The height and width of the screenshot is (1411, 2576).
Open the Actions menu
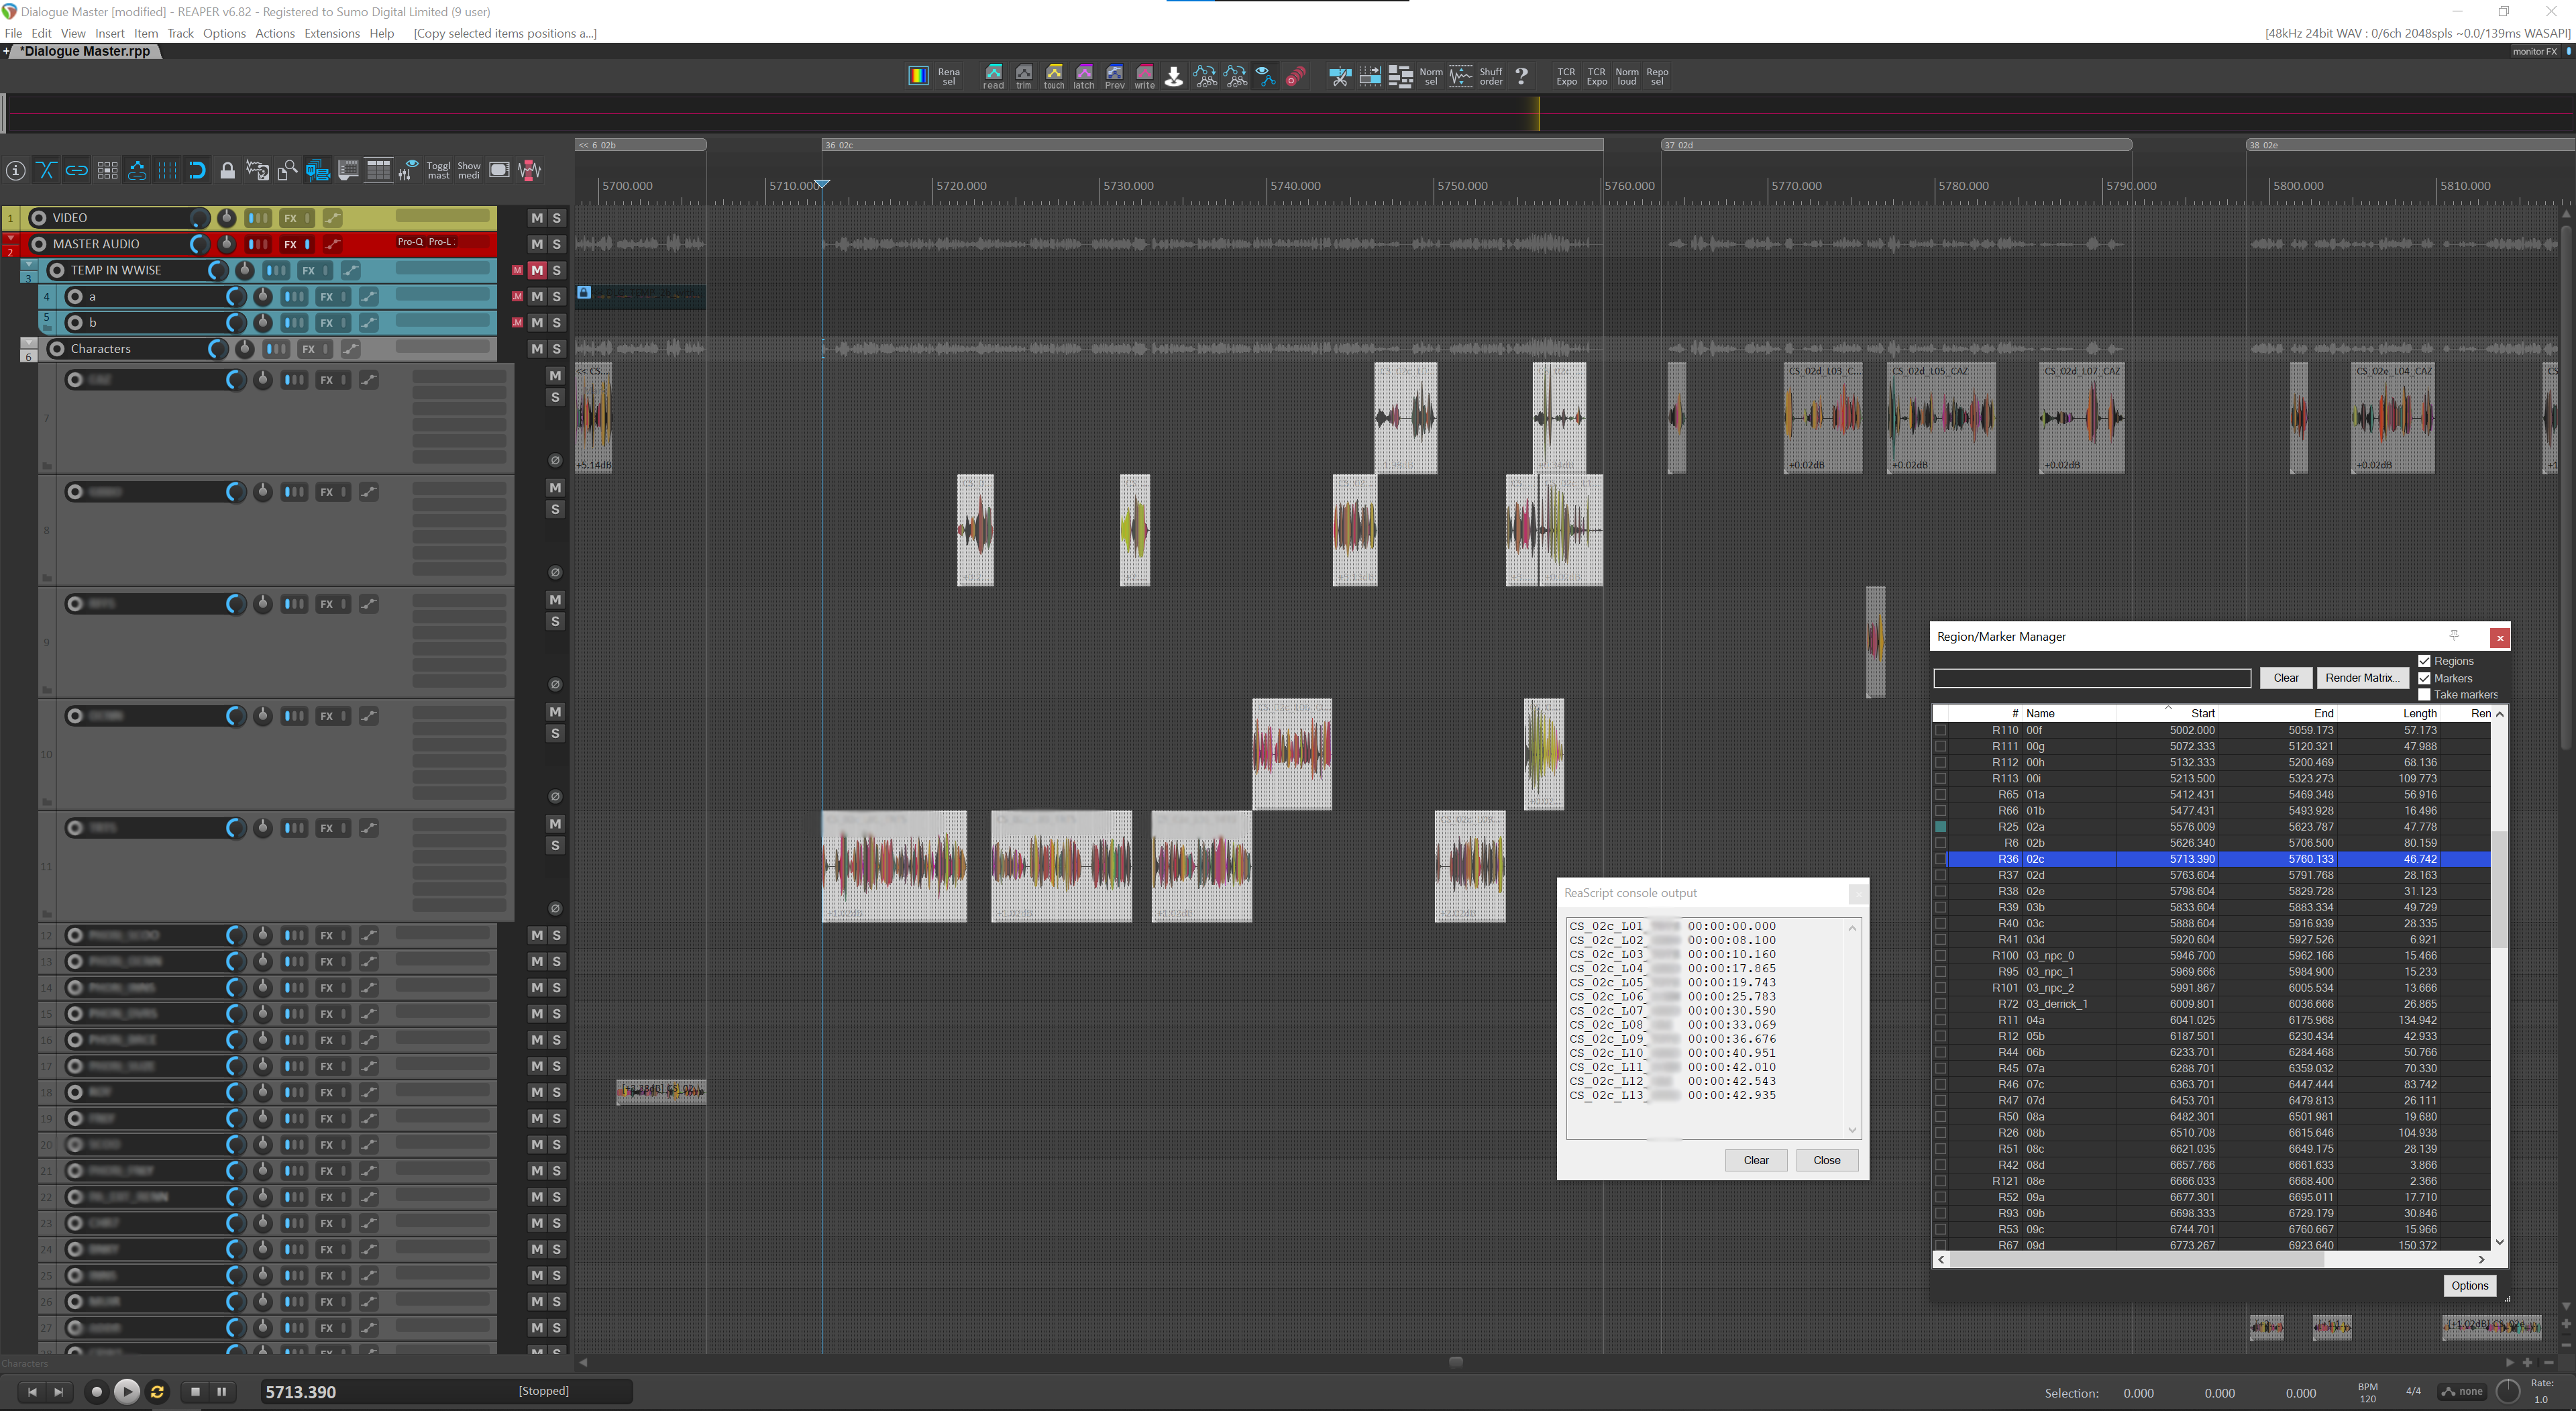pyautogui.click(x=274, y=33)
